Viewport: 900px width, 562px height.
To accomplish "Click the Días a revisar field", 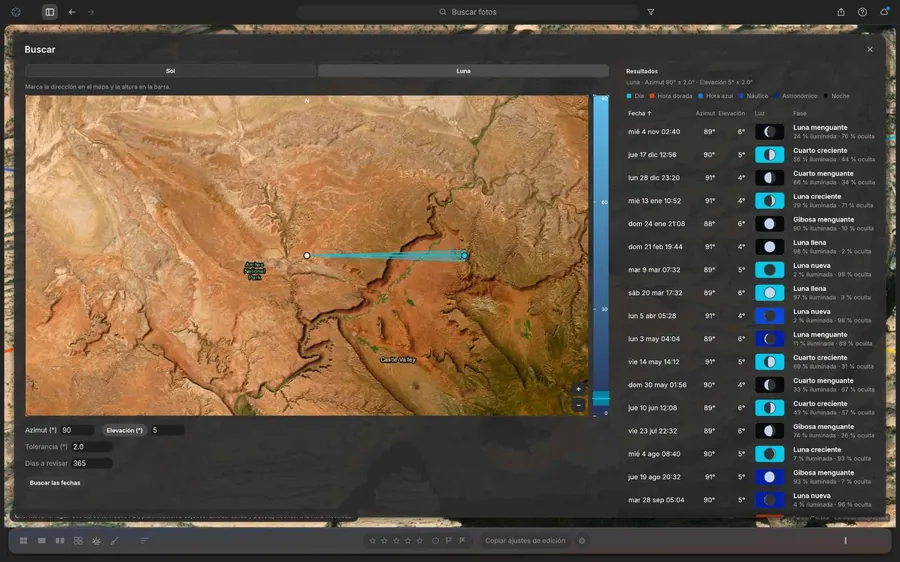I will point(91,463).
